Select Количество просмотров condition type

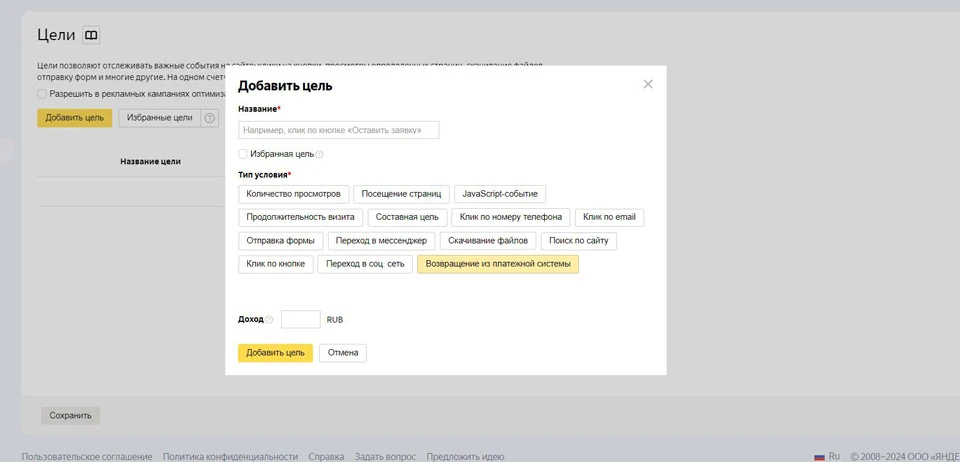[294, 194]
